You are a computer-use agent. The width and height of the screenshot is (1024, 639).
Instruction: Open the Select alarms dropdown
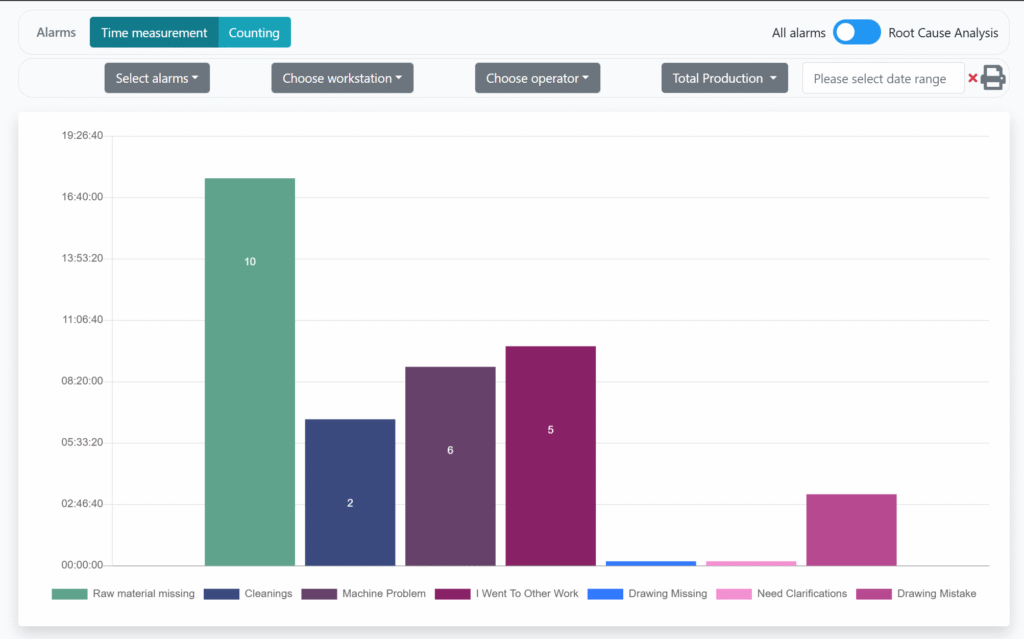tap(157, 78)
